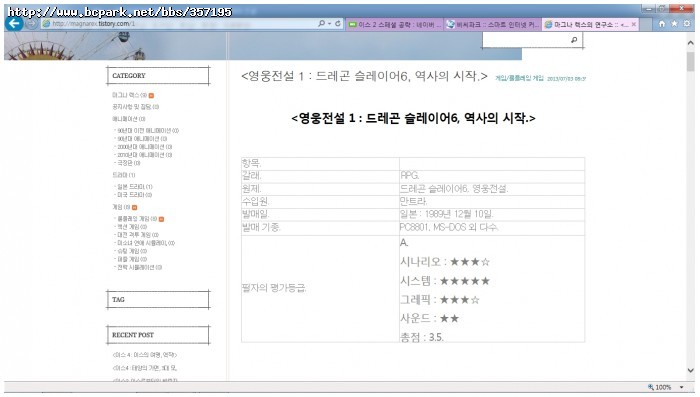Image resolution: width=700 pixels, height=397 pixels.
Task: Click the browser Forward arrow button
Action: [x=31, y=24]
